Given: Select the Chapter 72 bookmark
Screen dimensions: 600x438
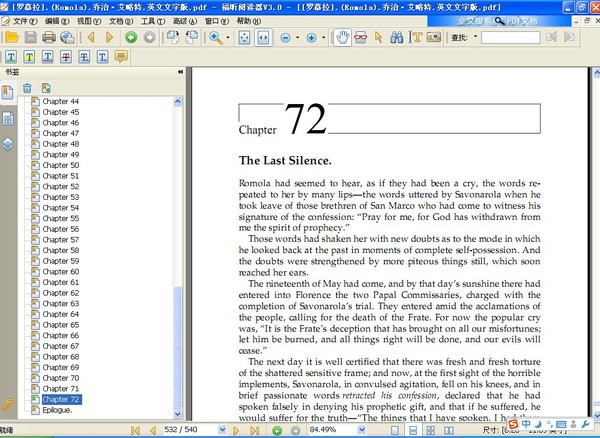Looking at the screenshot, I should (x=61, y=399).
